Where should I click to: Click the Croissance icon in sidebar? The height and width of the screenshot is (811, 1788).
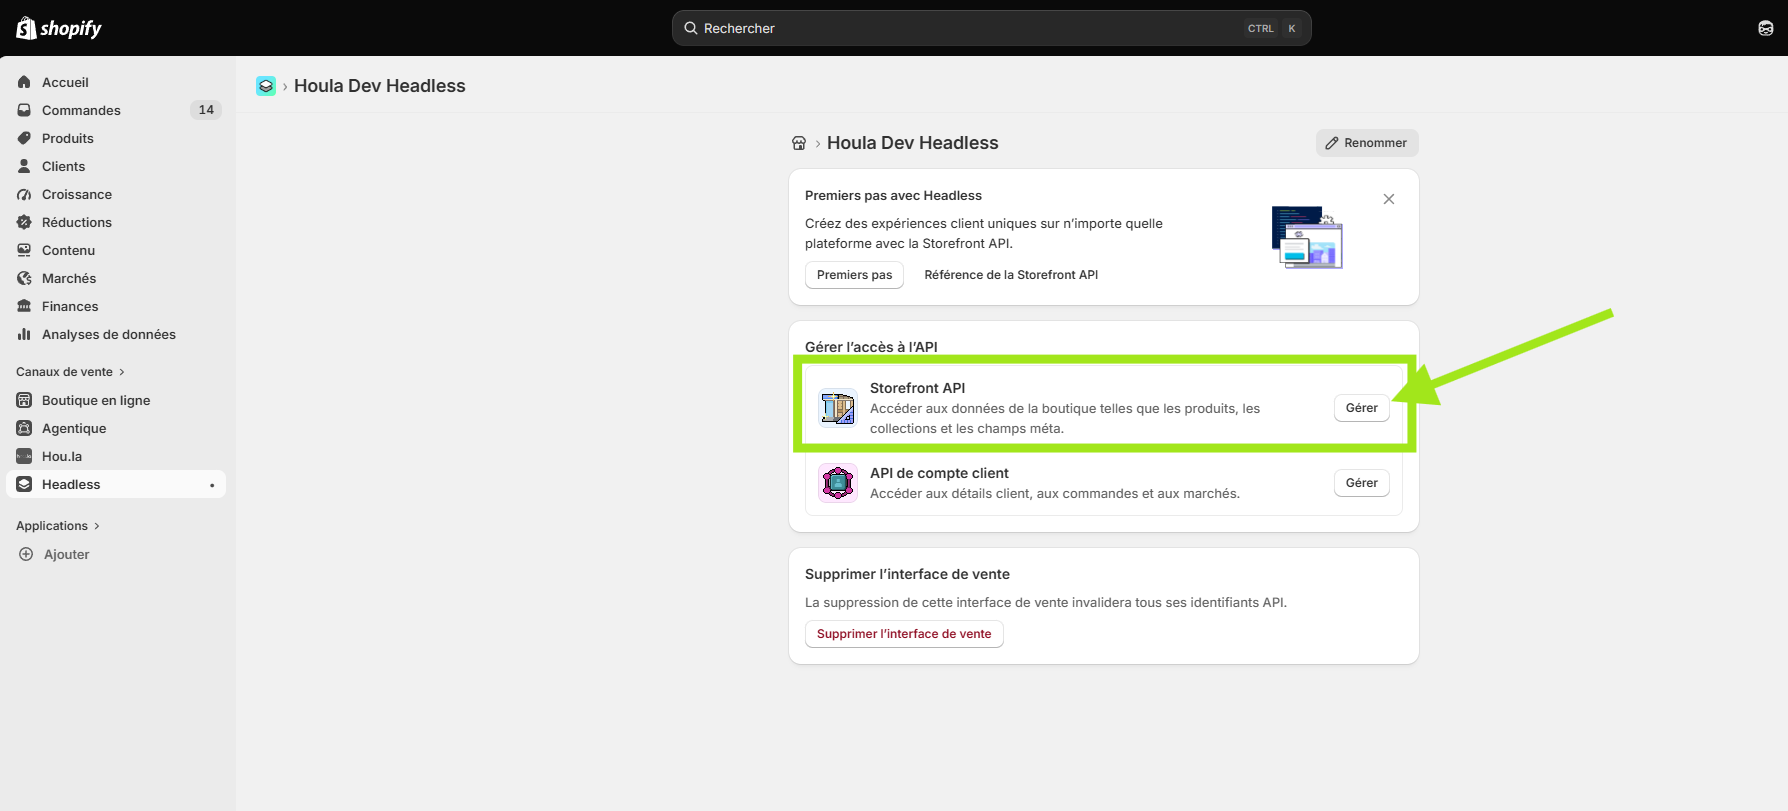coord(24,194)
